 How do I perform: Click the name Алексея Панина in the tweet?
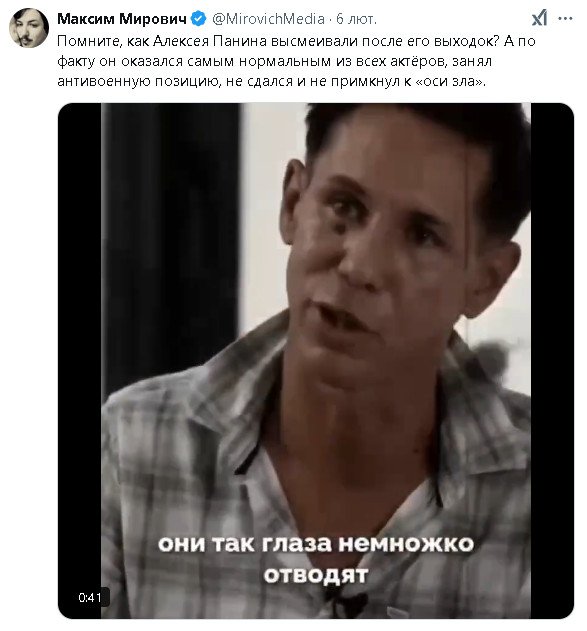[210, 41]
